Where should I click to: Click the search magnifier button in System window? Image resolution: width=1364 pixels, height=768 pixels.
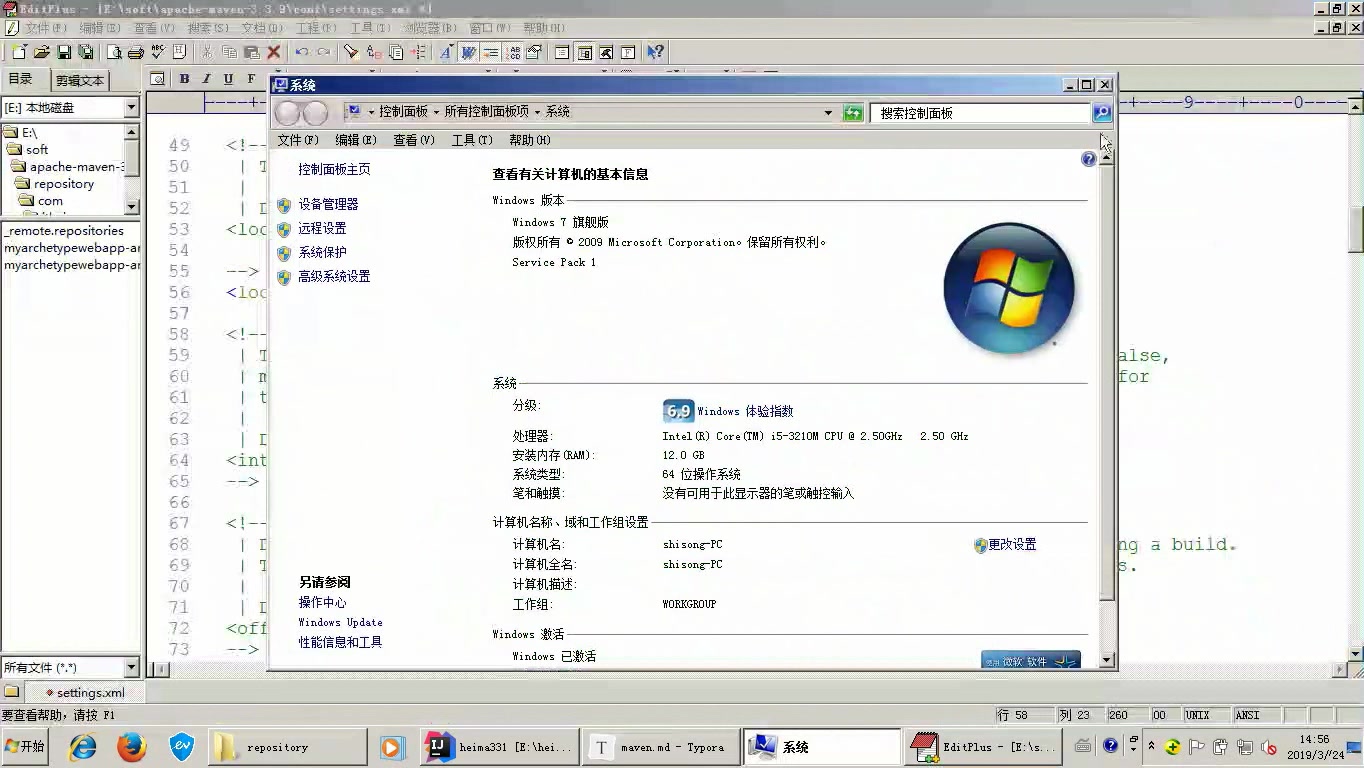(1101, 113)
